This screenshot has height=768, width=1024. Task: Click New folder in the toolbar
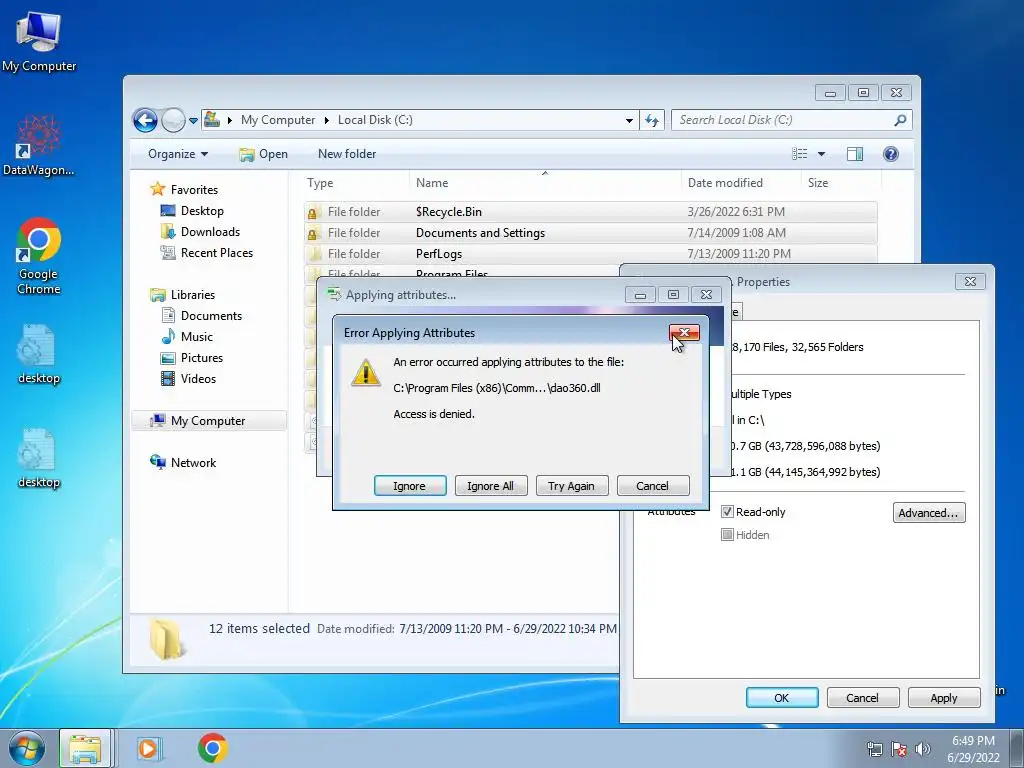[x=347, y=154]
